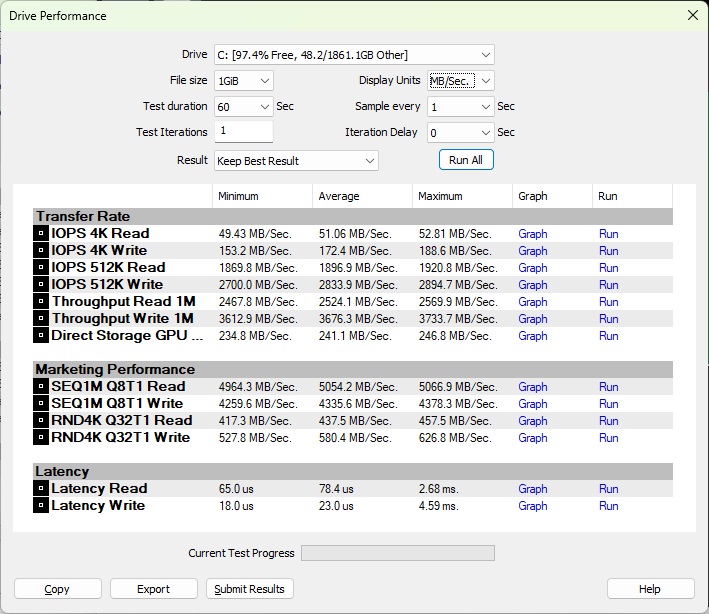
Task: Select the RND4K Q32T1 Write row icon
Action: [41, 438]
